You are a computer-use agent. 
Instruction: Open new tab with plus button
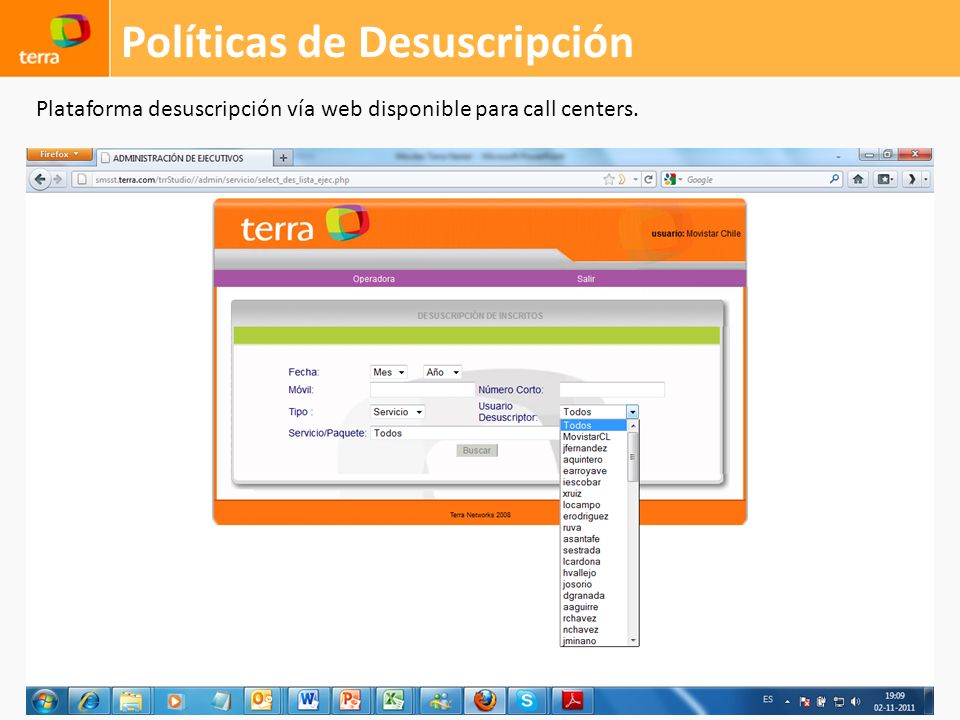pyautogui.click(x=283, y=158)
